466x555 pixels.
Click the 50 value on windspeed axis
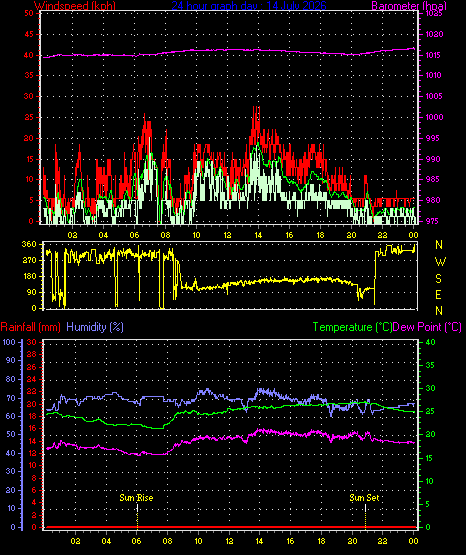[x=29, y=13]
